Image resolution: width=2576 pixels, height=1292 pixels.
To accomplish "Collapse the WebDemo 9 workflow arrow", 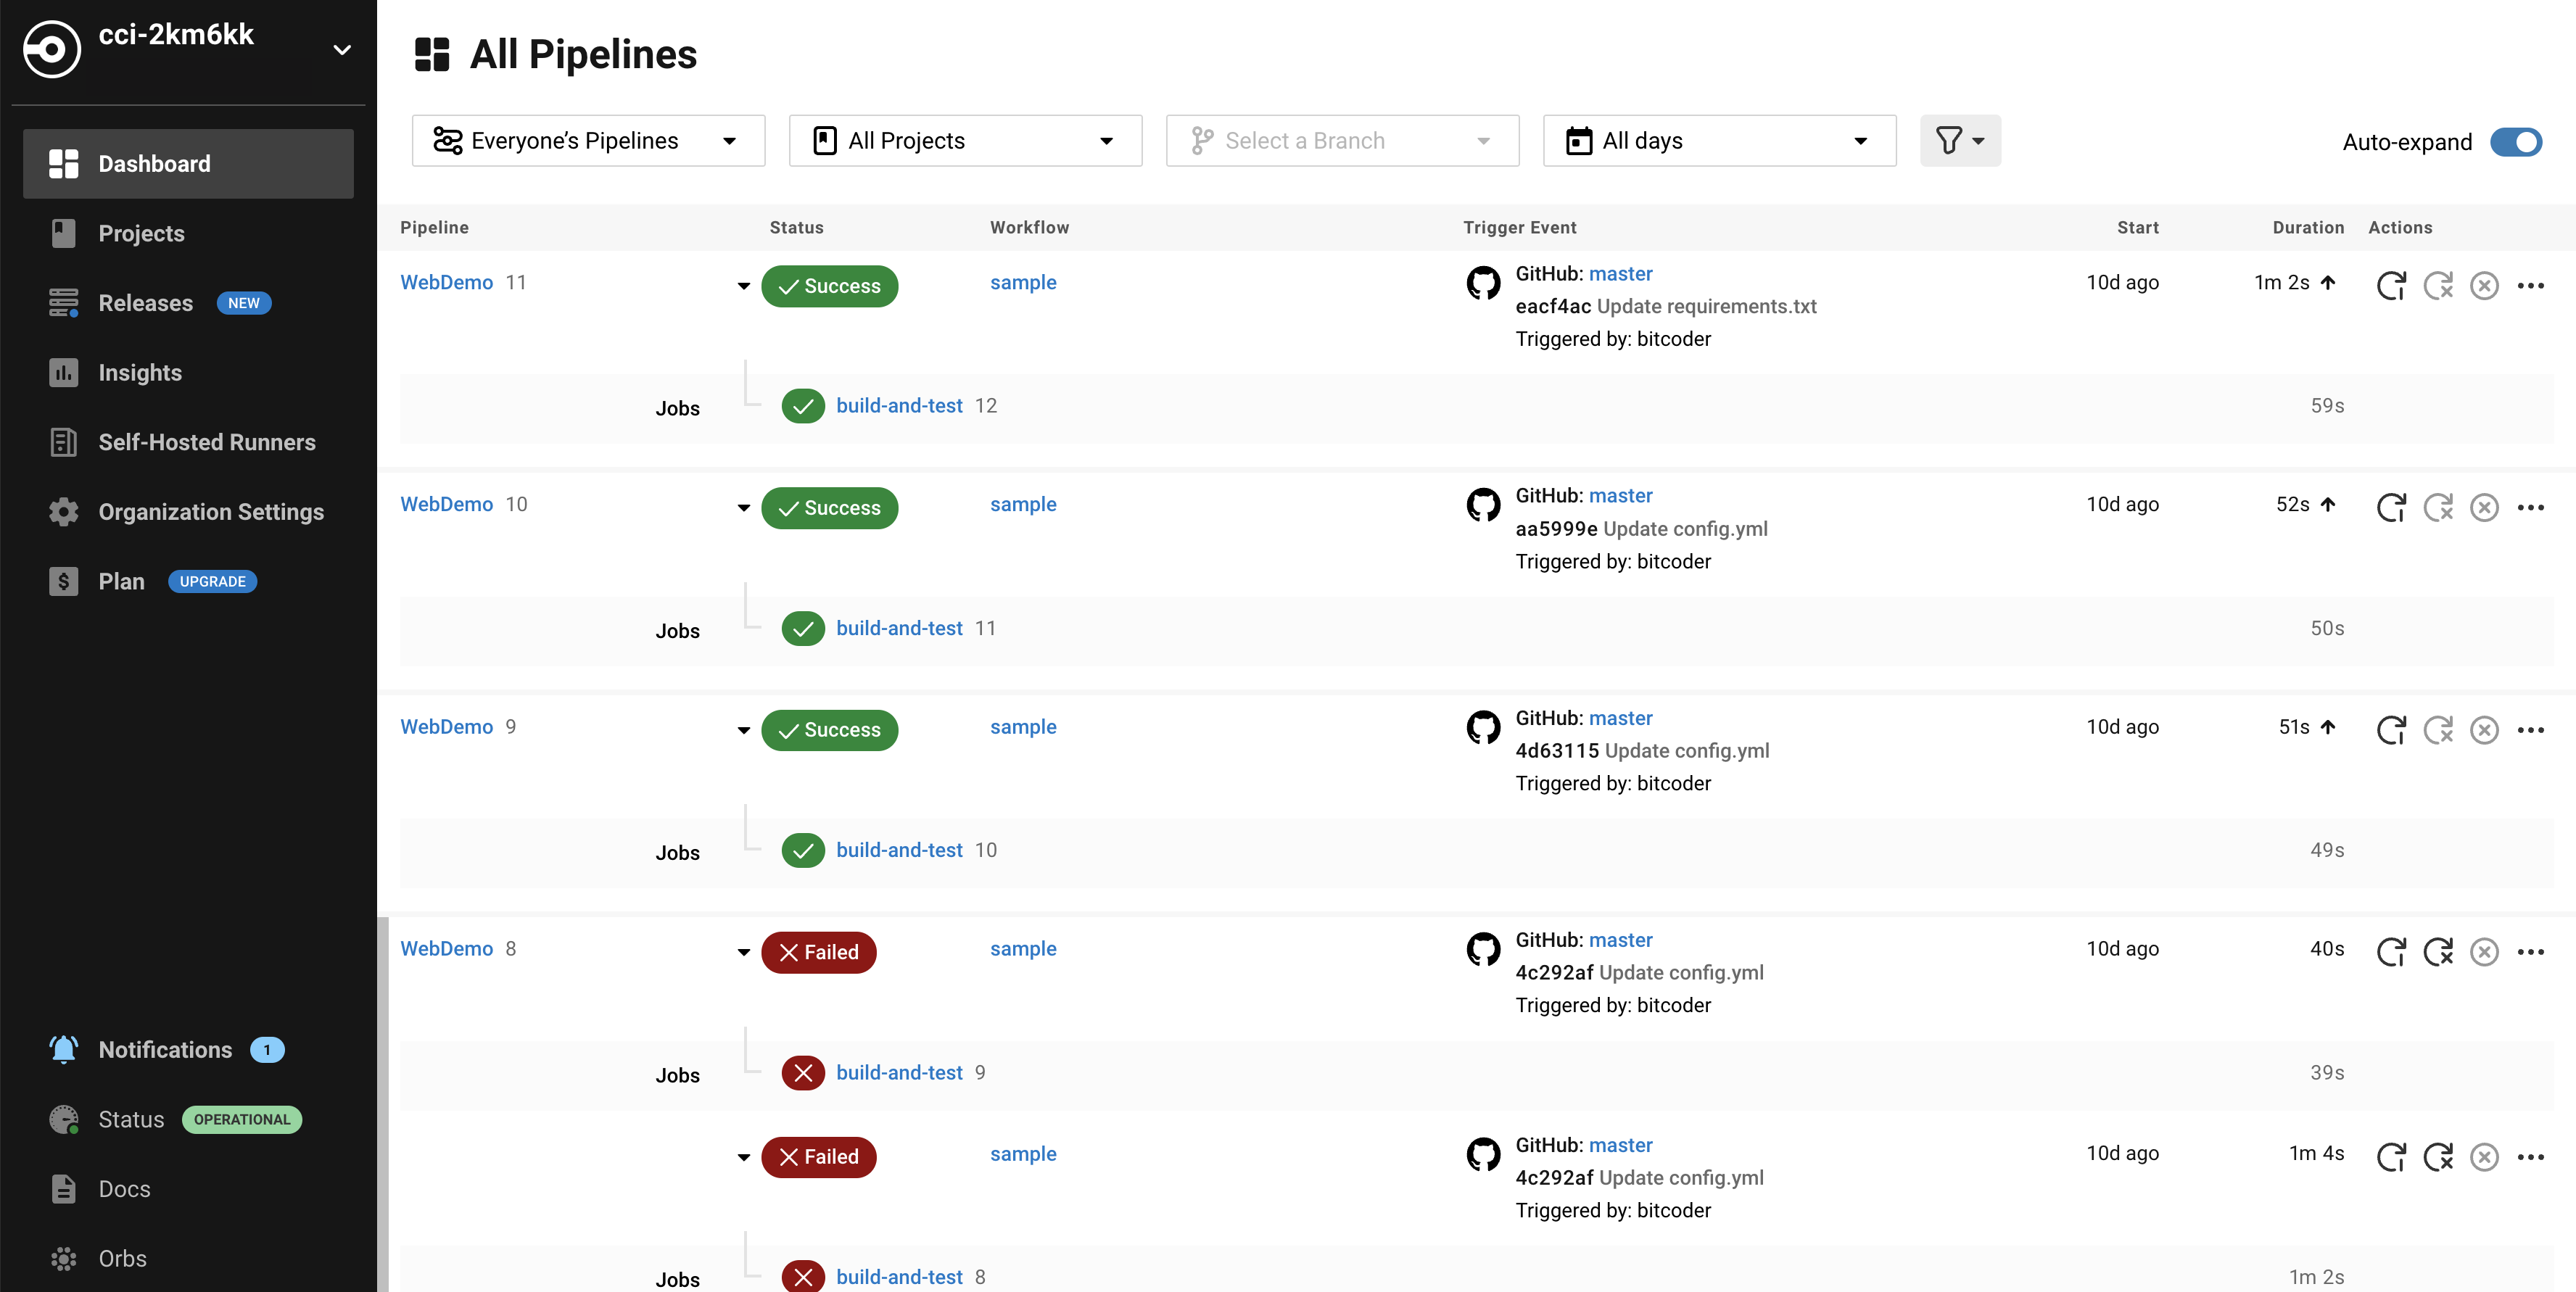I will tap(743, 730).
